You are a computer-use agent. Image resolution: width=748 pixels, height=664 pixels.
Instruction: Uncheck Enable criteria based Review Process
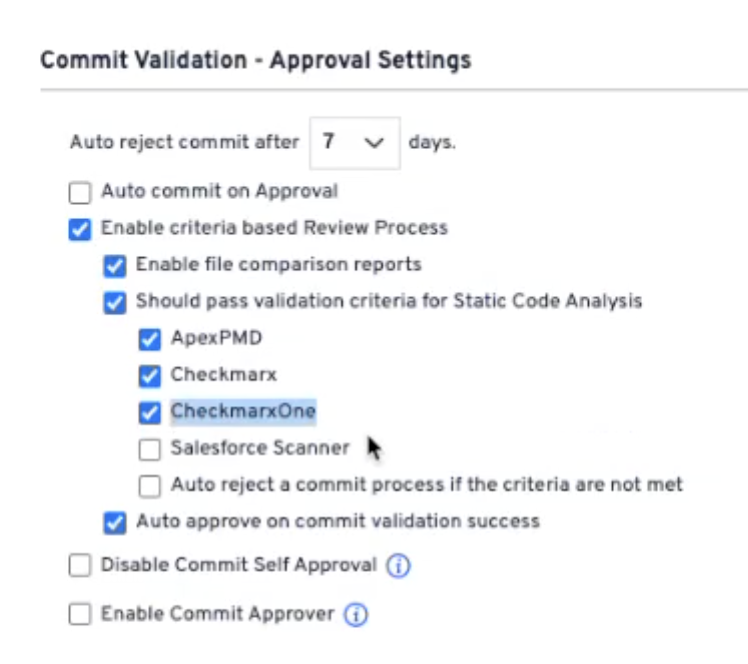point(80,229)
